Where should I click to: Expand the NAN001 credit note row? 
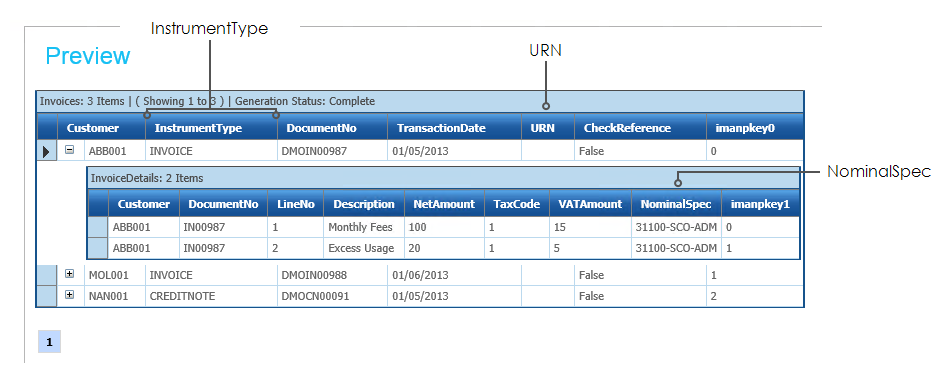pos(70,295)
